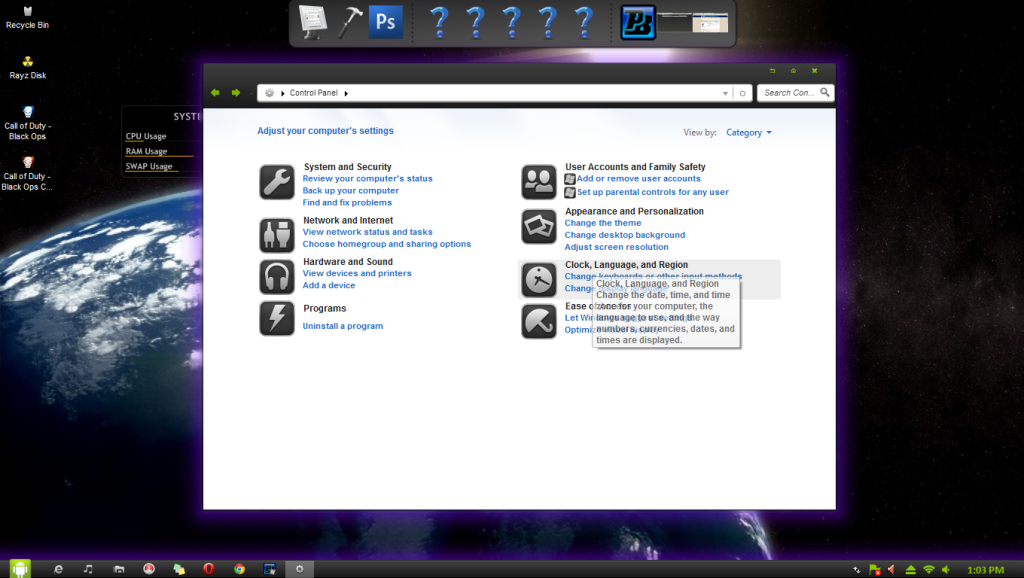Click the Android start button

tap(20, 568)
